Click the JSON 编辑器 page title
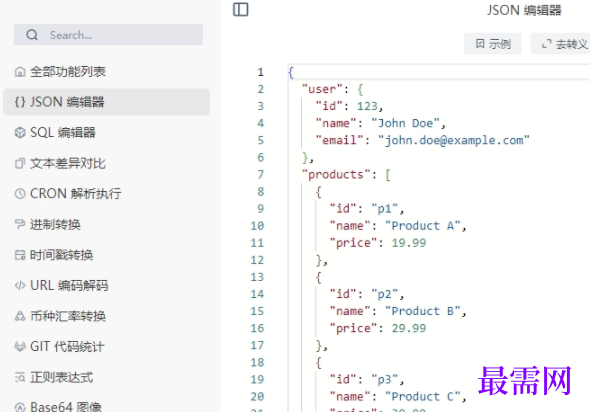Screen dimensions: 590x412 click(524, 10)
